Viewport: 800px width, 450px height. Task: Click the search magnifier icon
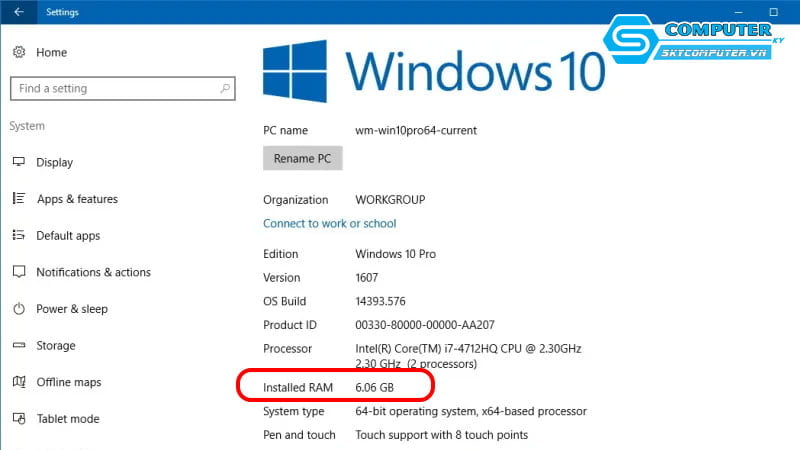(x=225, y=88)
